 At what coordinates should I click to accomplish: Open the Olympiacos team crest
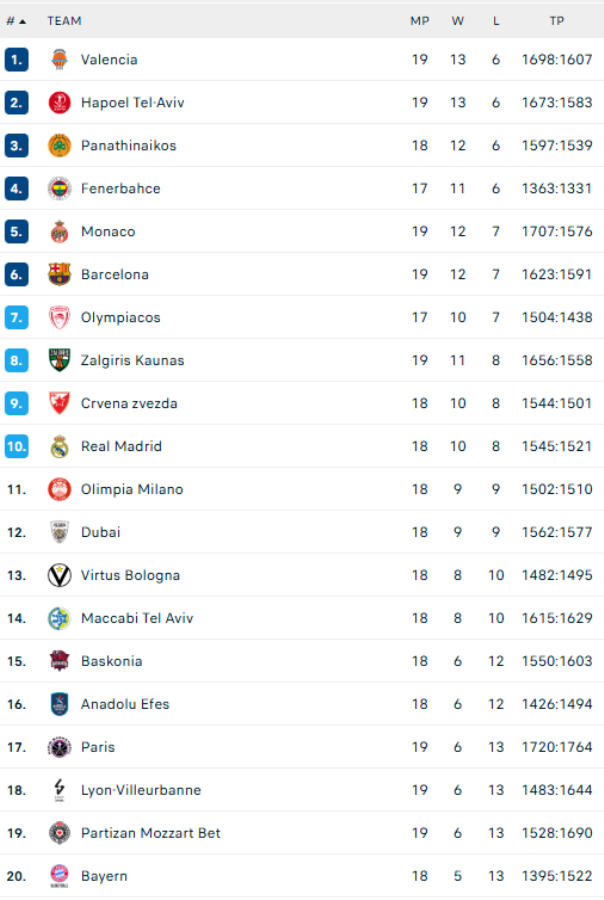[x=60, y=317]
